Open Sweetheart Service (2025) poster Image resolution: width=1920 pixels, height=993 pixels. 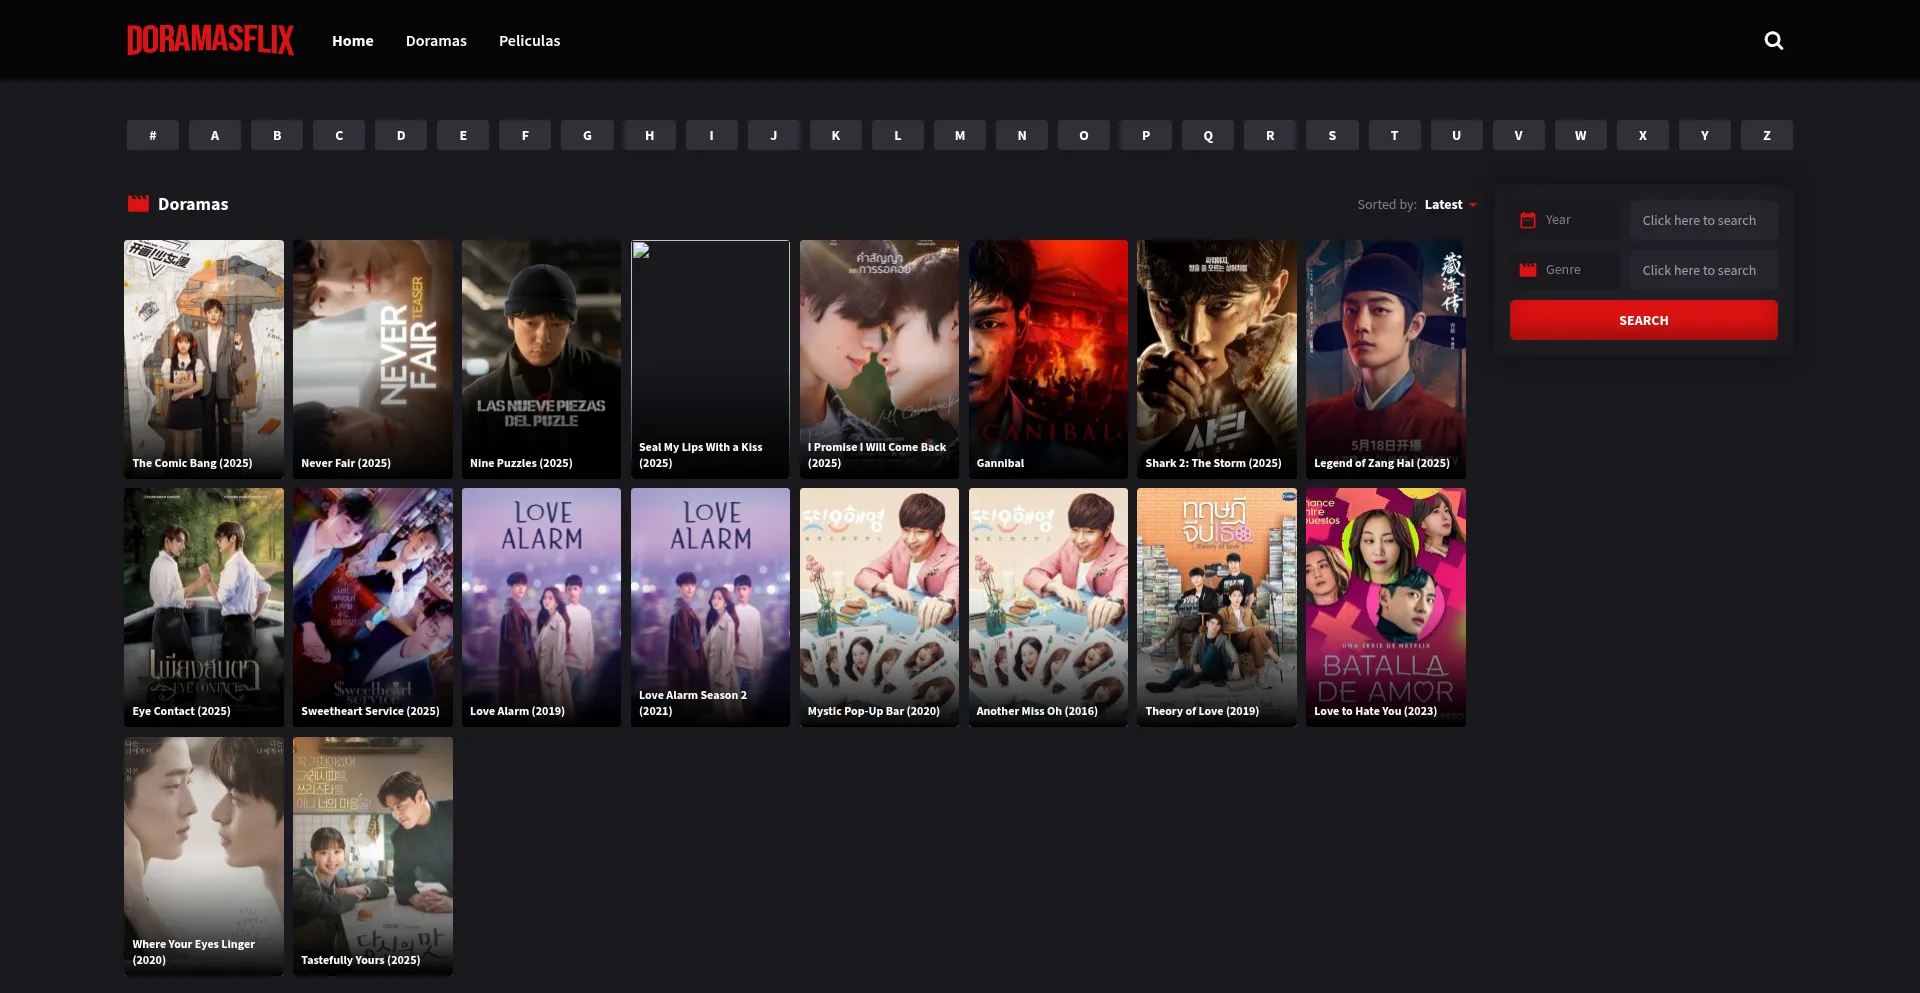point(373,607)
